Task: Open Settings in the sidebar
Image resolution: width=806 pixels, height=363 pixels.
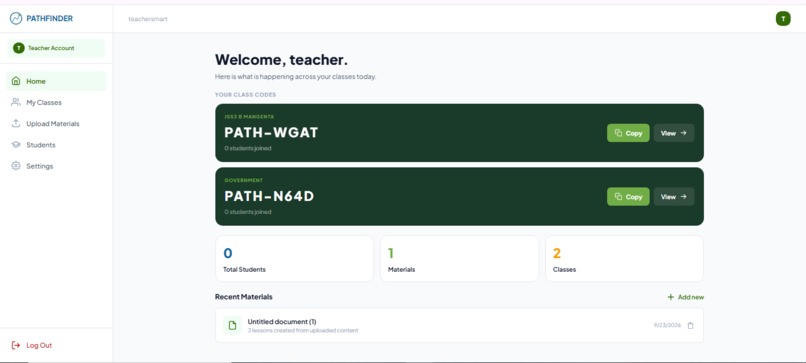Action: click(56, 166)
